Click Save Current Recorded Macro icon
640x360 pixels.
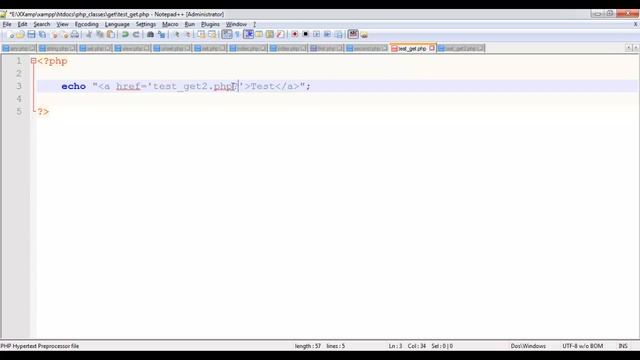coord(339,35)
